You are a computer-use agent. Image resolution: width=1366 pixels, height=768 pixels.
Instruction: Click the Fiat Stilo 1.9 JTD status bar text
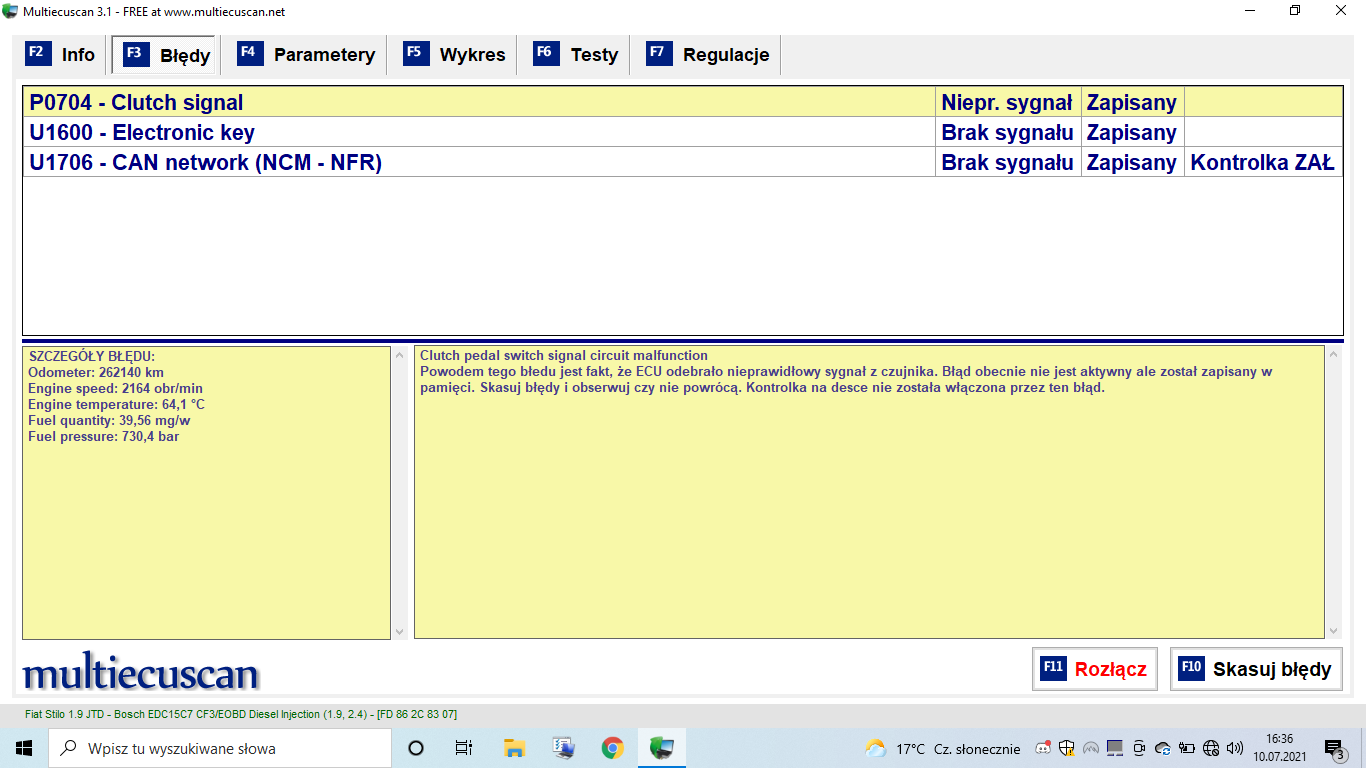(x=241, y=714)
